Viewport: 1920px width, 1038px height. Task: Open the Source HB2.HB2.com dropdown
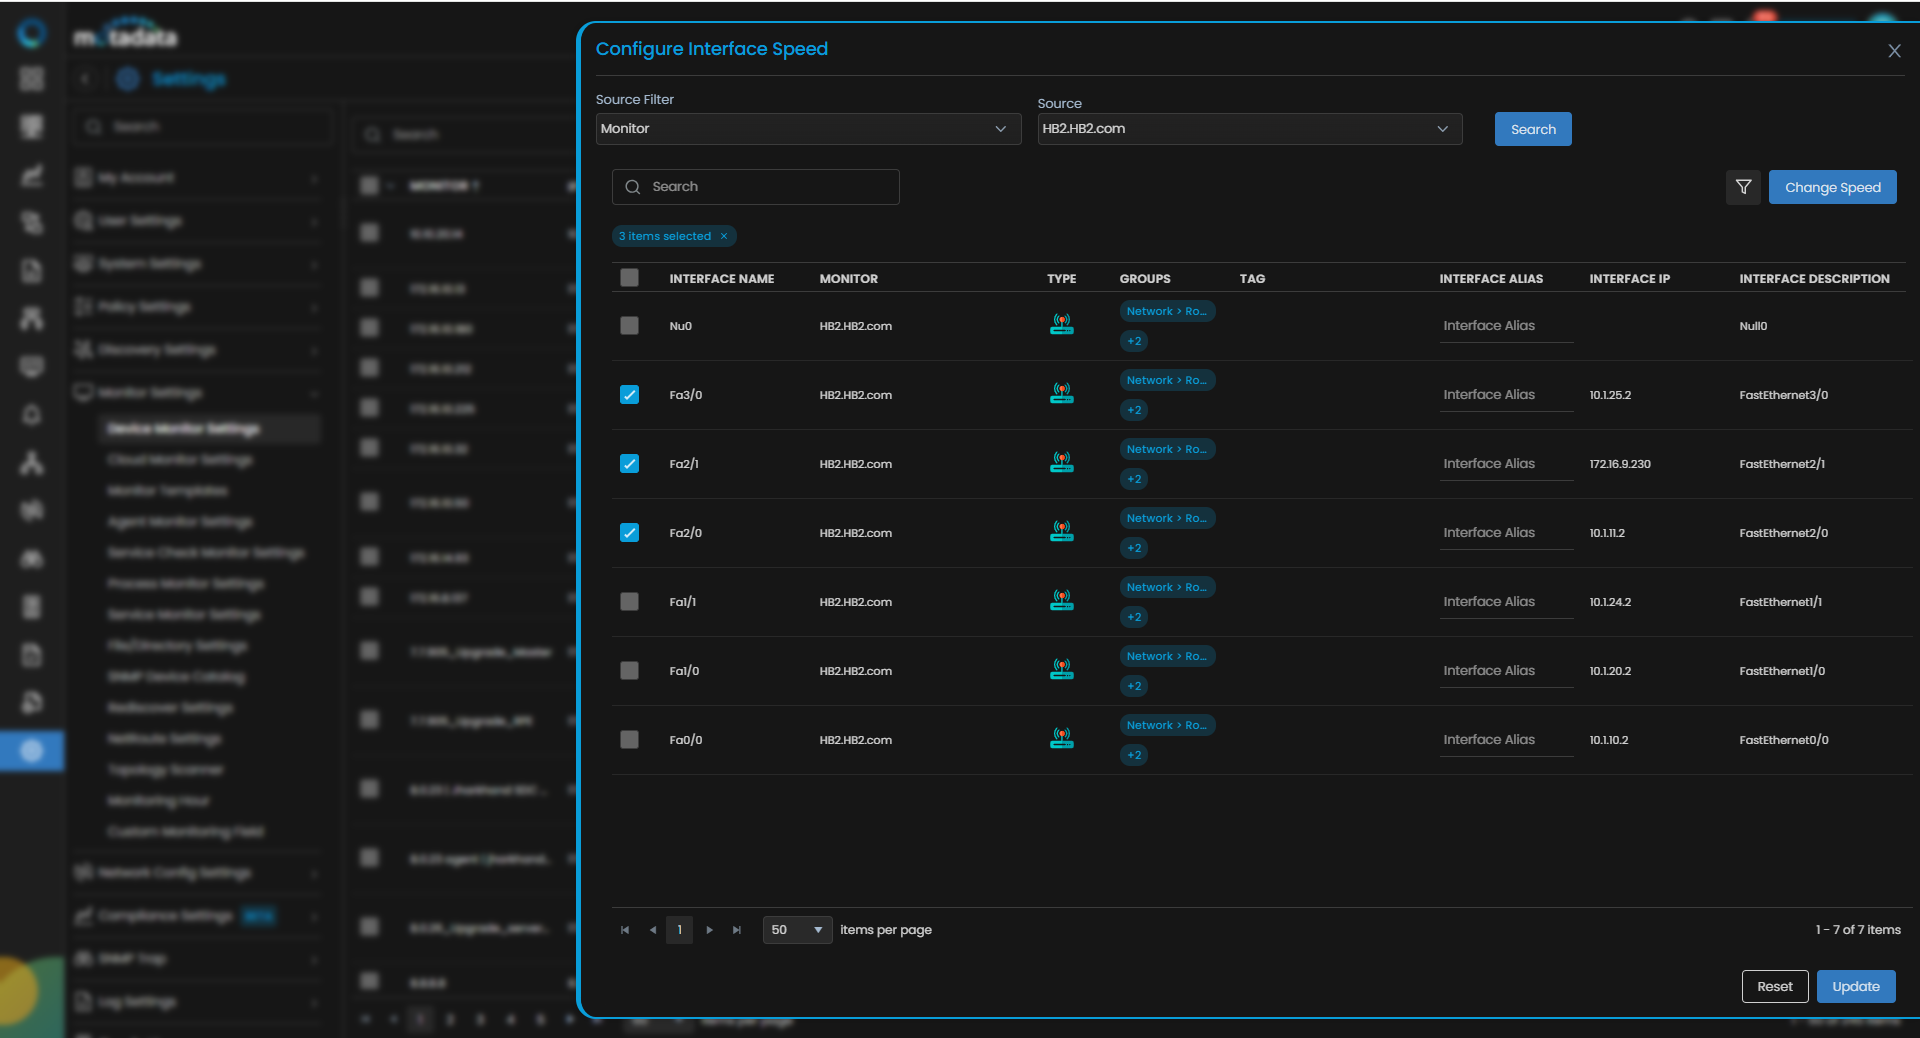click(x=1249, y=129)
